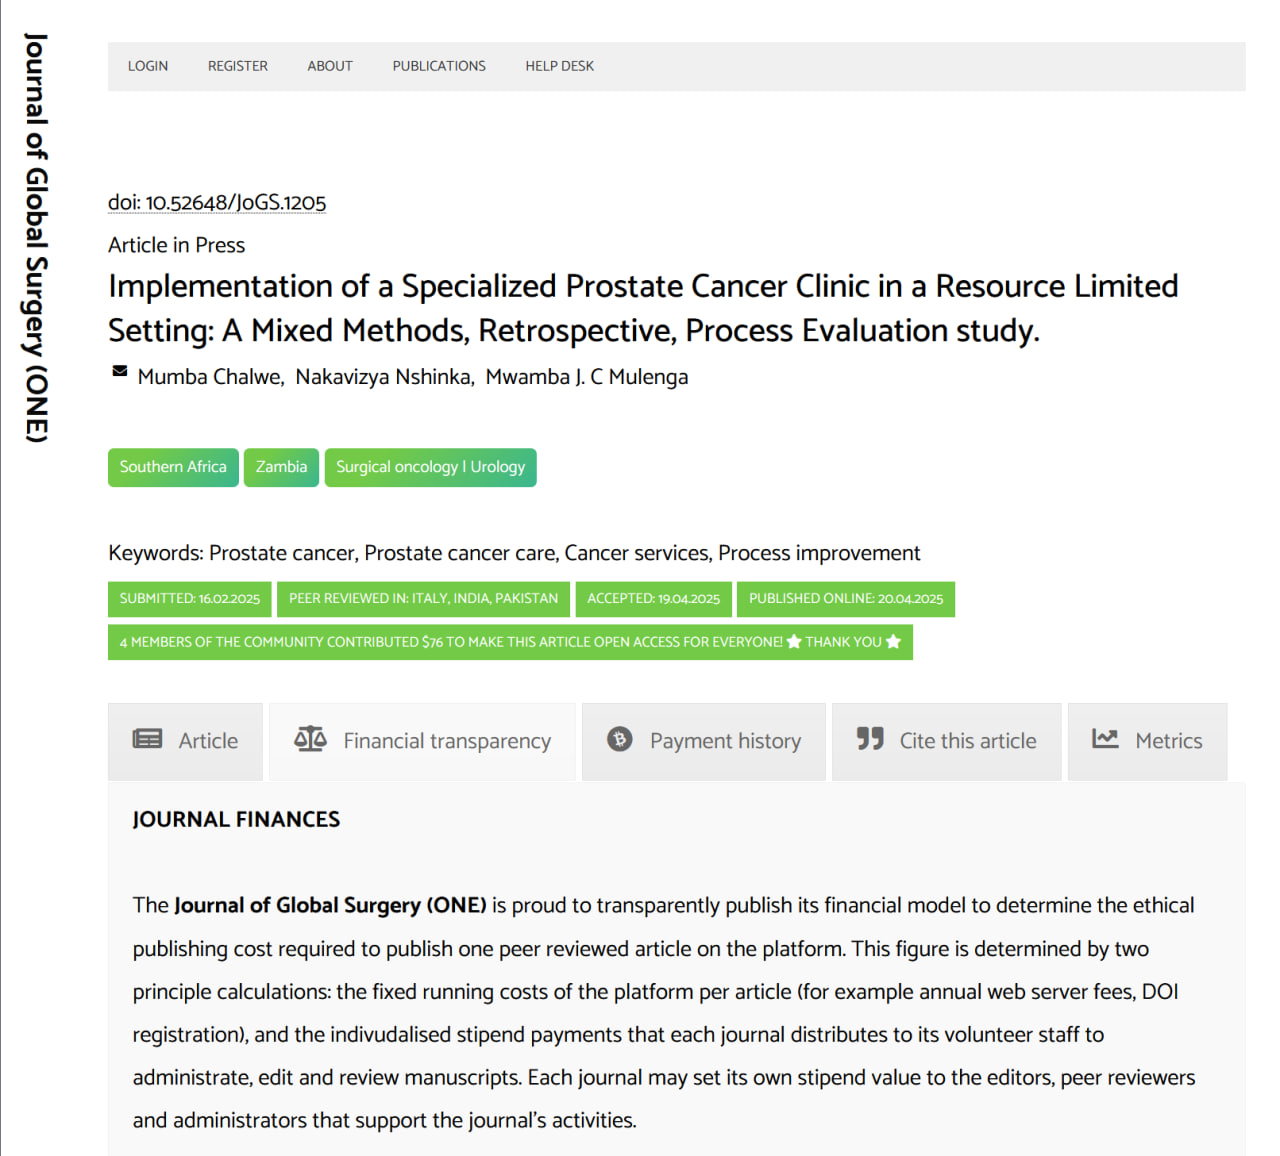1280x1156 pixels.
Task: Open the Cite this article tab
Action: click(946, 741)
